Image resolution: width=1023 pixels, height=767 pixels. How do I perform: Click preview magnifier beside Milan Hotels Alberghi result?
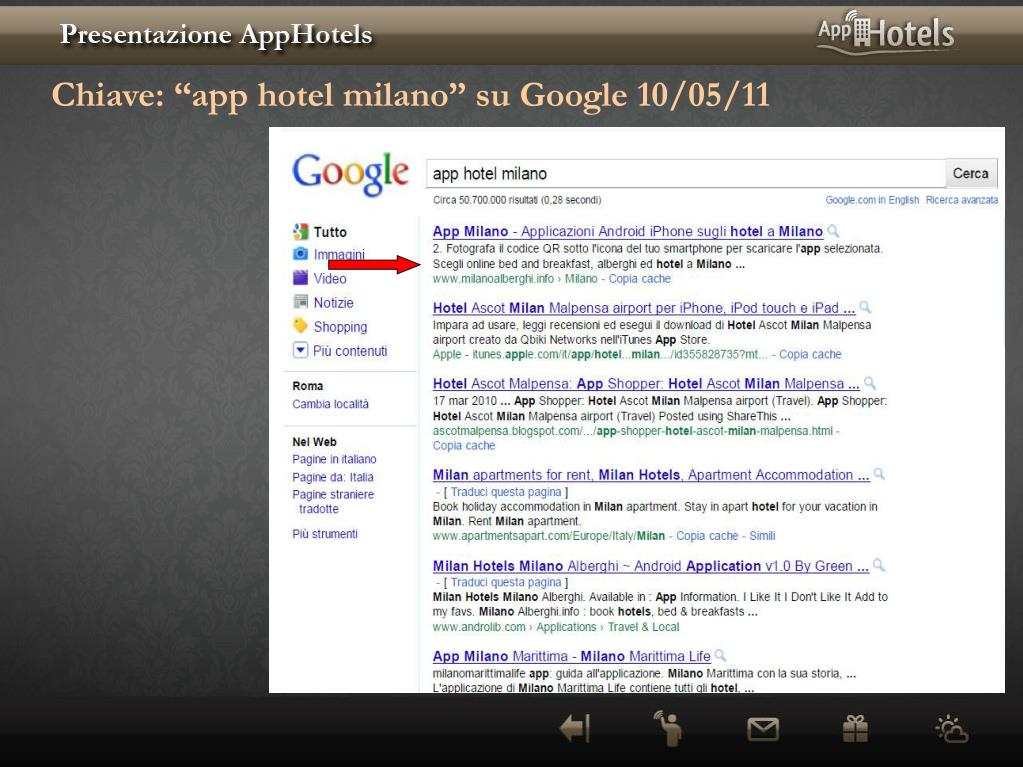[x=879, y=565]
